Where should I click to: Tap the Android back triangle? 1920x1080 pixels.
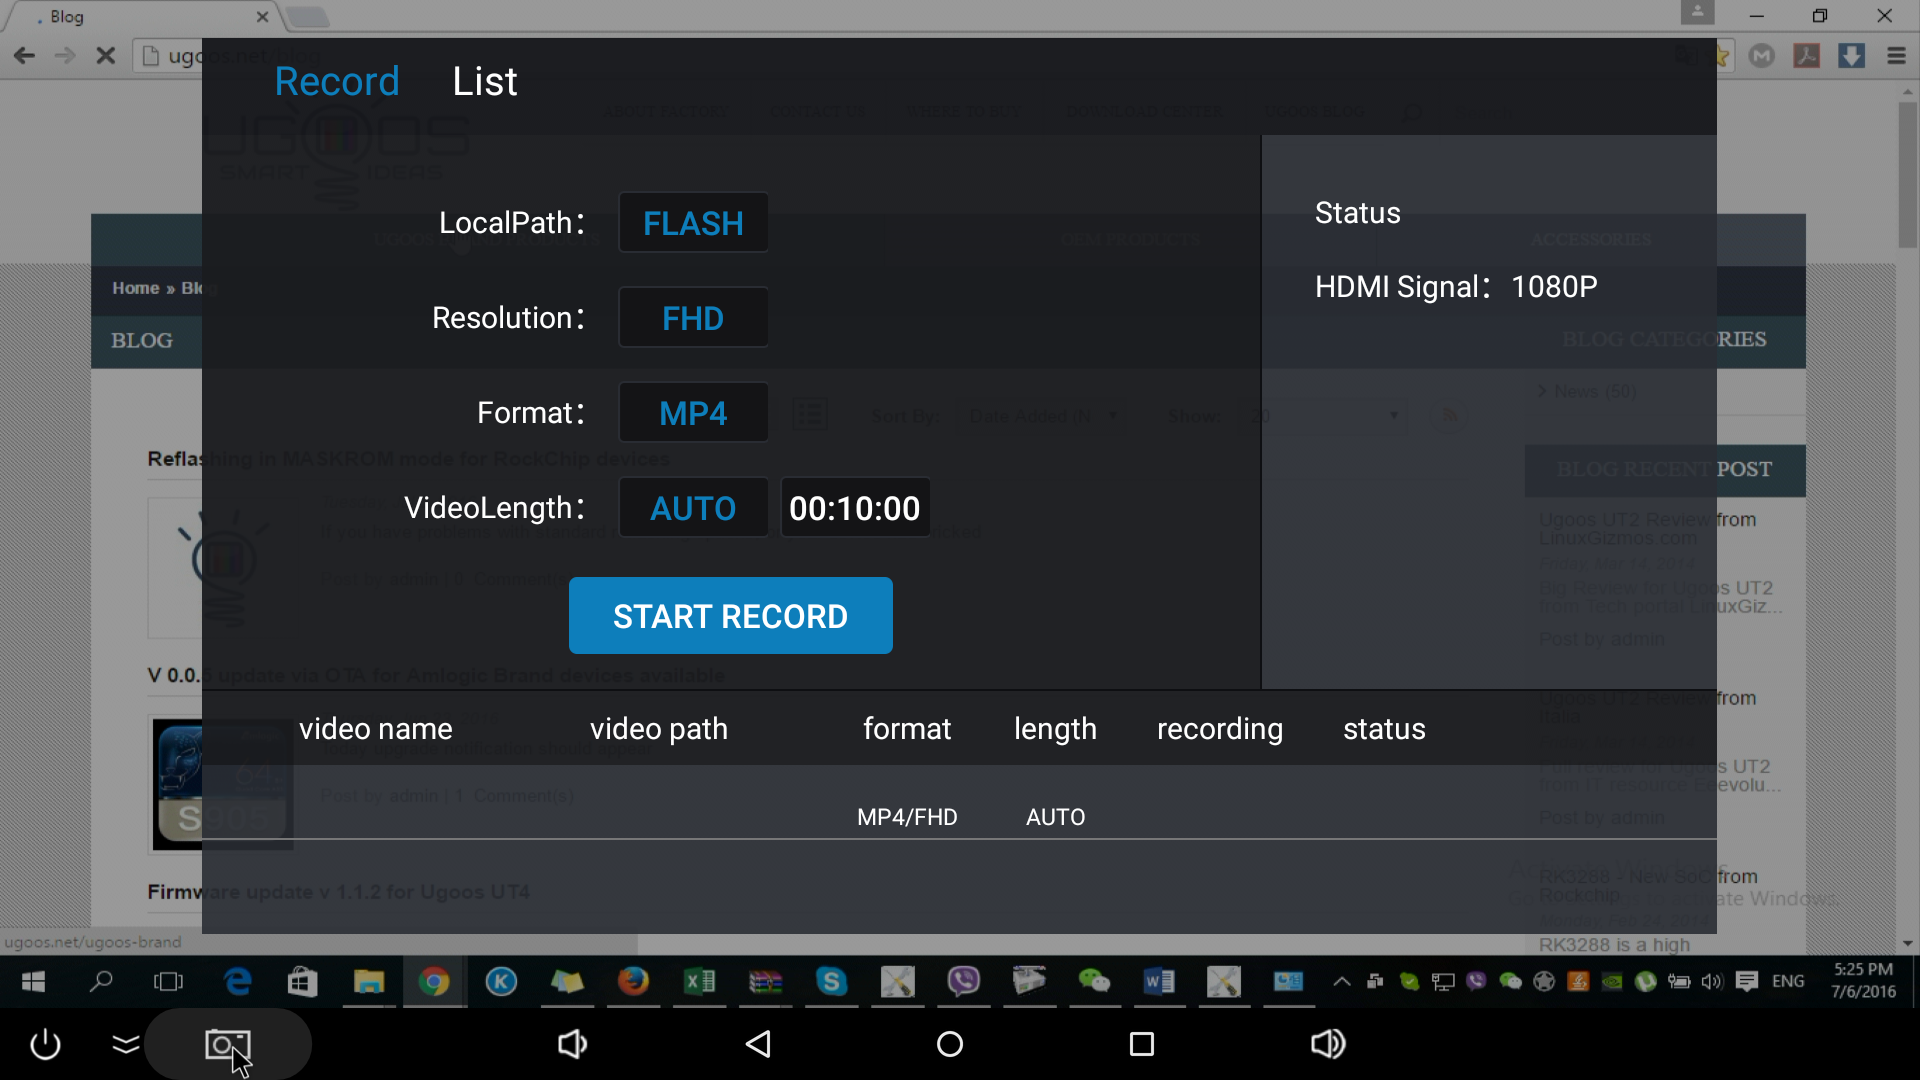[759, 1044]
